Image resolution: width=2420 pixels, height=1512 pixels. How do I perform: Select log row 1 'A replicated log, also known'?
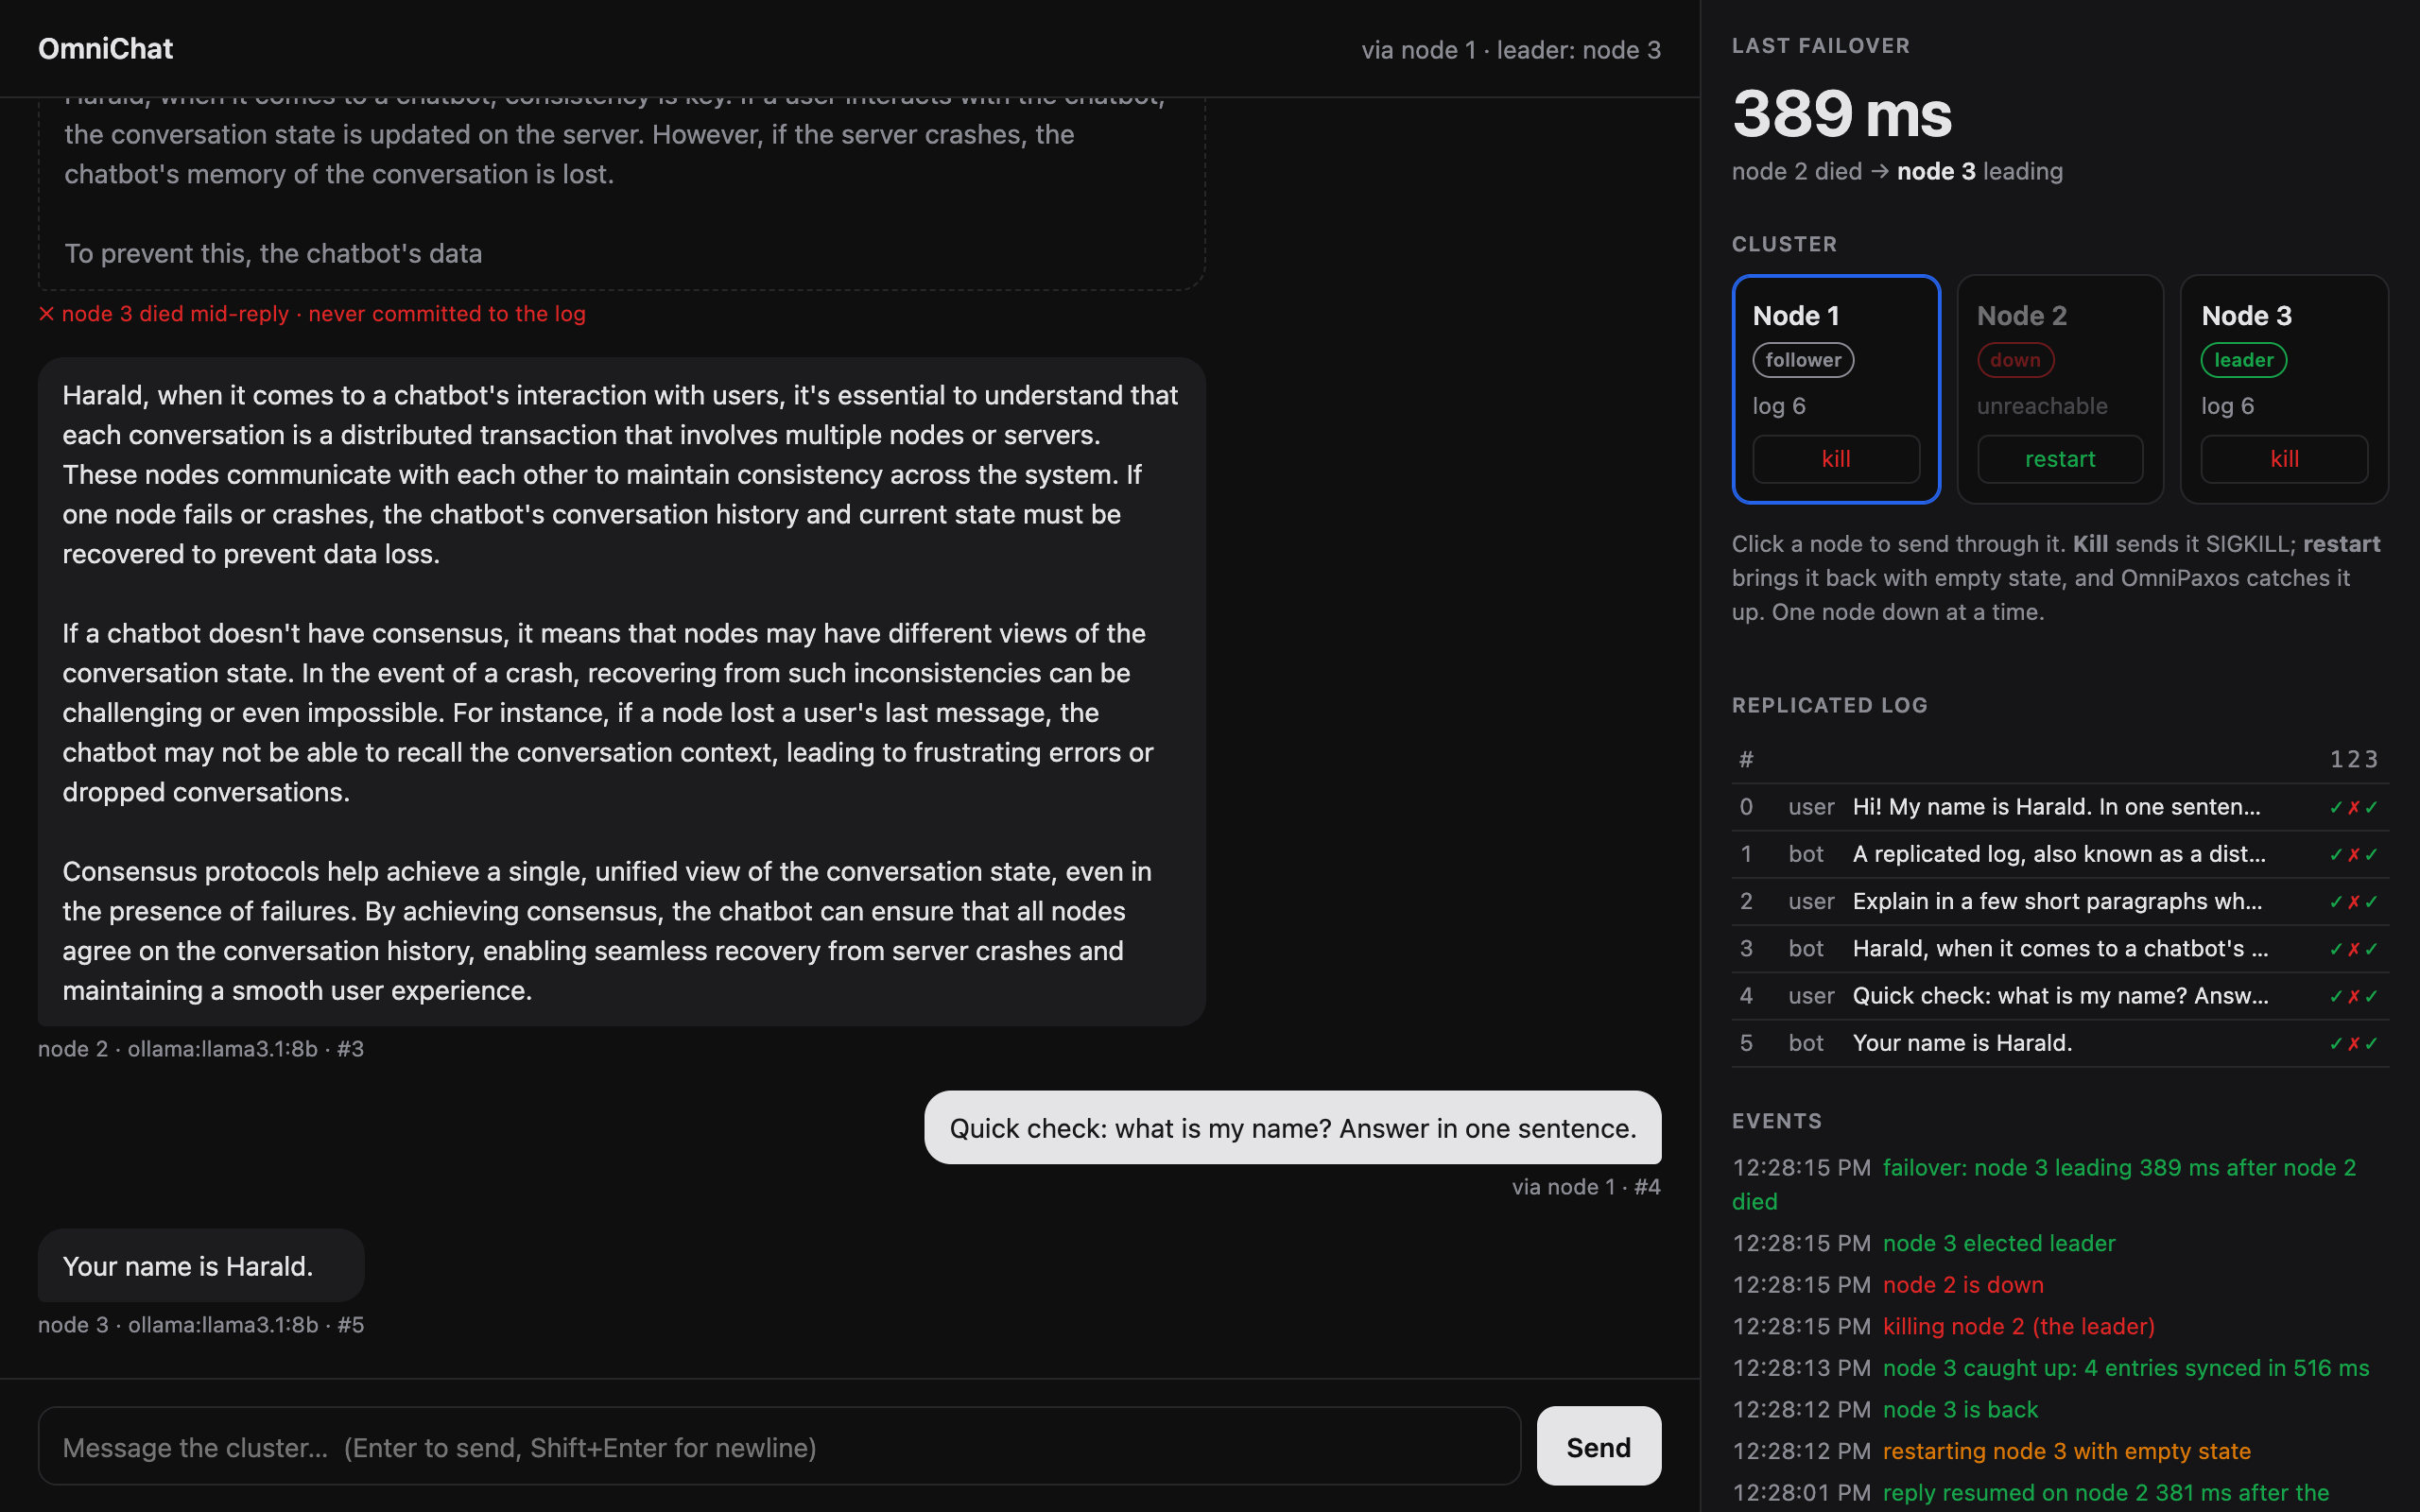pyautogui.click(x=2060, y=854)
